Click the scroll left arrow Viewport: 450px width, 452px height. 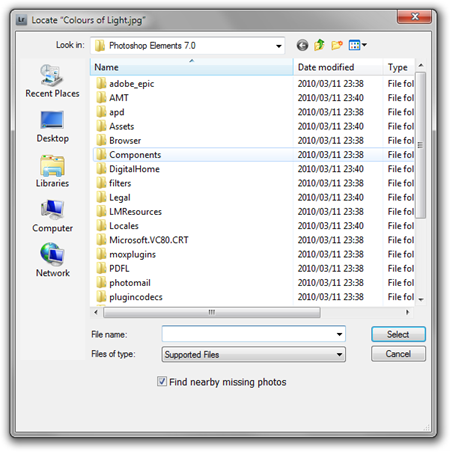(x=96, y=312)
